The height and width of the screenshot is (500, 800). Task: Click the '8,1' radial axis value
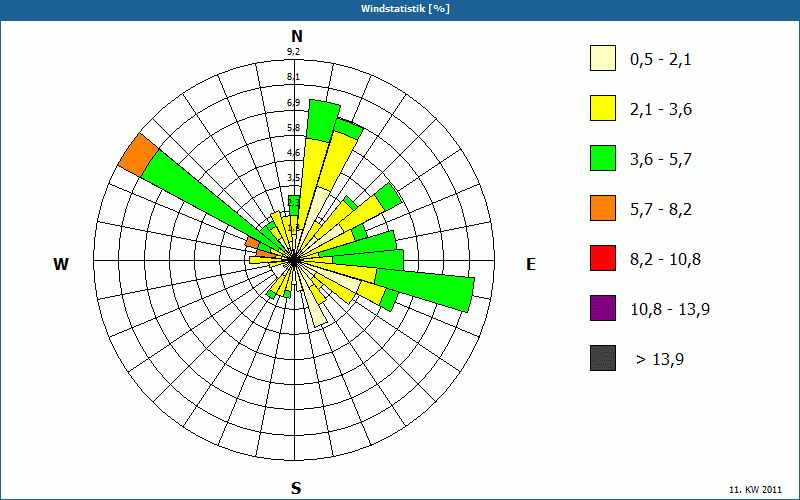tap(293, 77)
